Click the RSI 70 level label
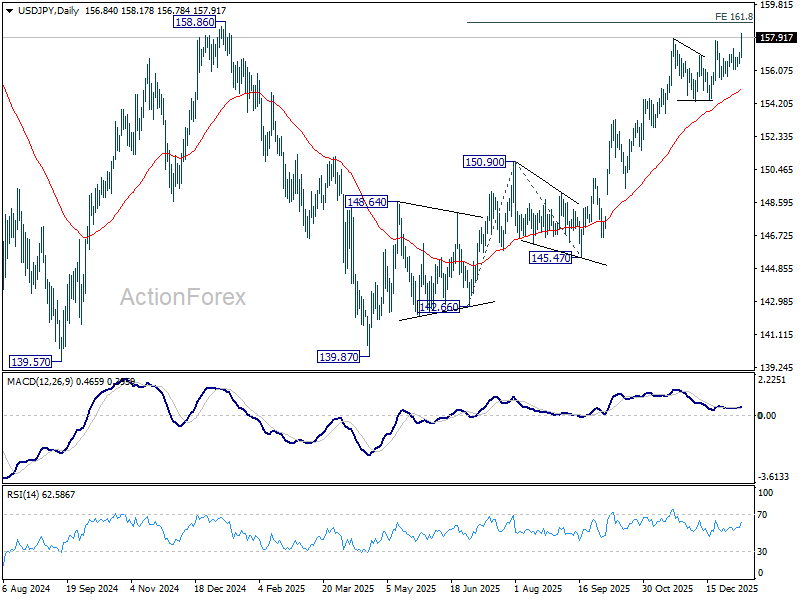Screen dimensions: 800x600 (762, 514)
